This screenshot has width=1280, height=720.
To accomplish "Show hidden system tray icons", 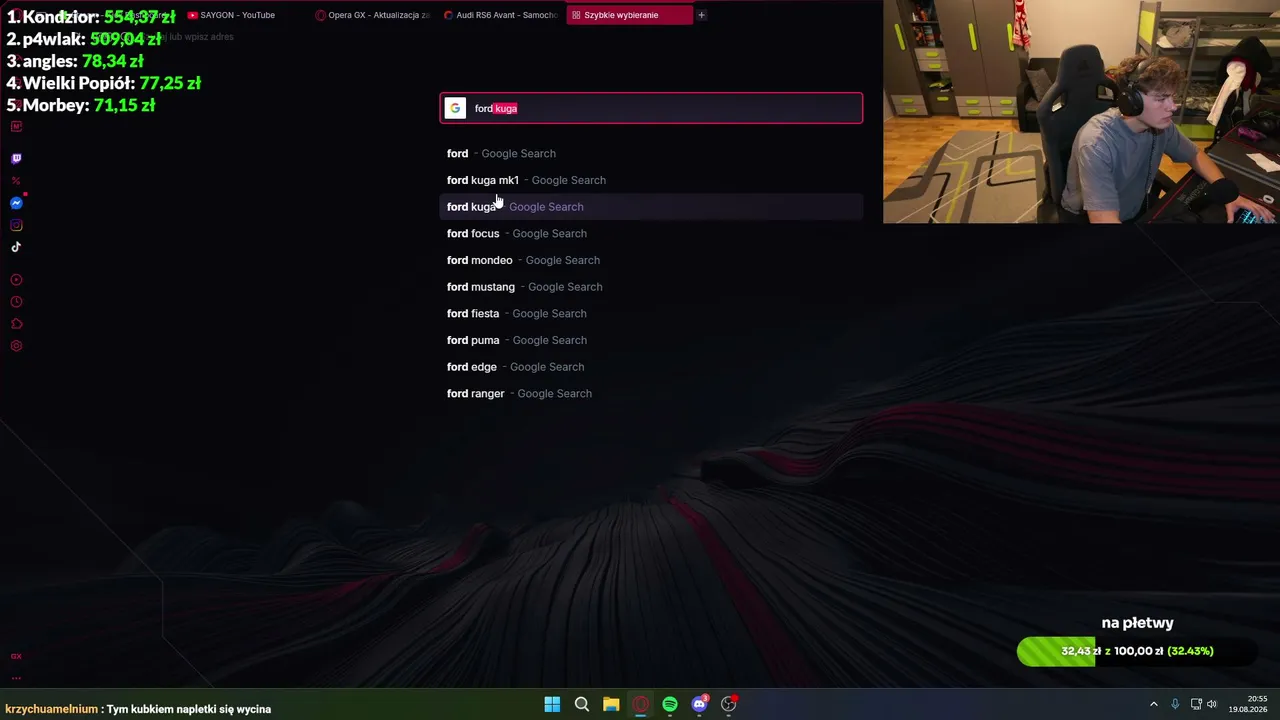I will point(1153,704).
